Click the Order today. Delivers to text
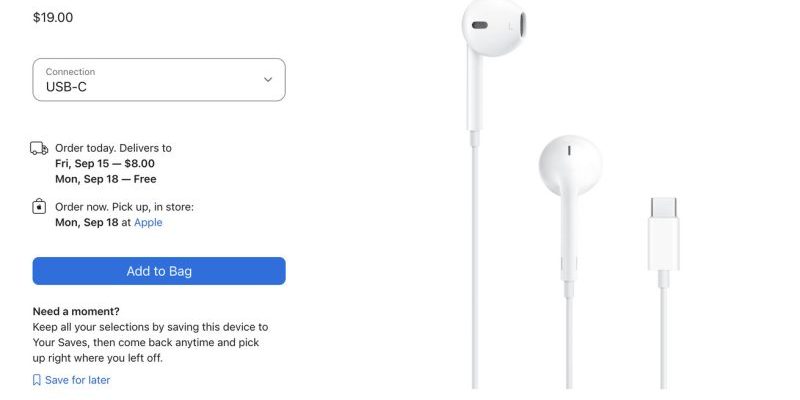The width and height of the screenshot is (800, 400). point(113,148)
